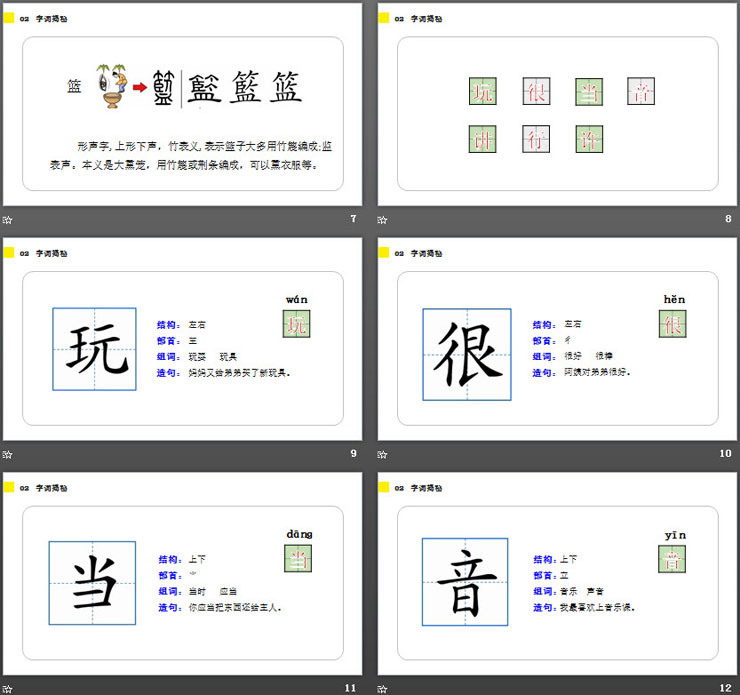Click the animation star icon below slide 7
Screen dimensions: 740x695
click(x=8, y=219)
